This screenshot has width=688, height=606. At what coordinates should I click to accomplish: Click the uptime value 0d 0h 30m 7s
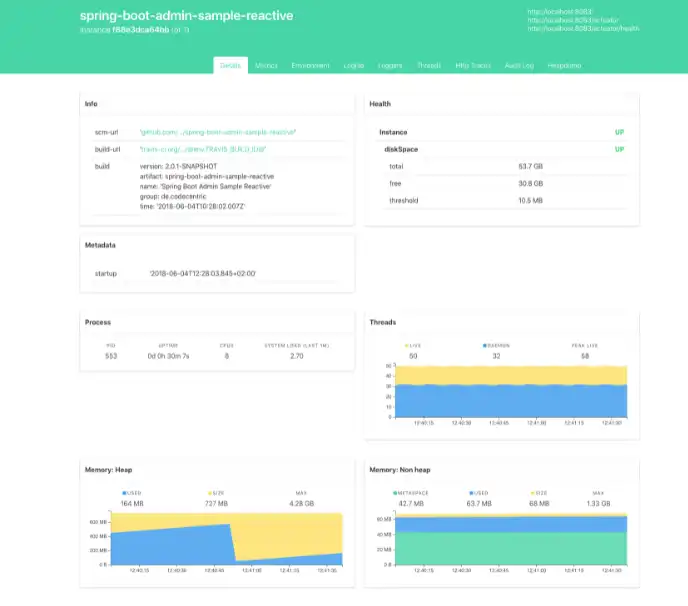(168, 356)
